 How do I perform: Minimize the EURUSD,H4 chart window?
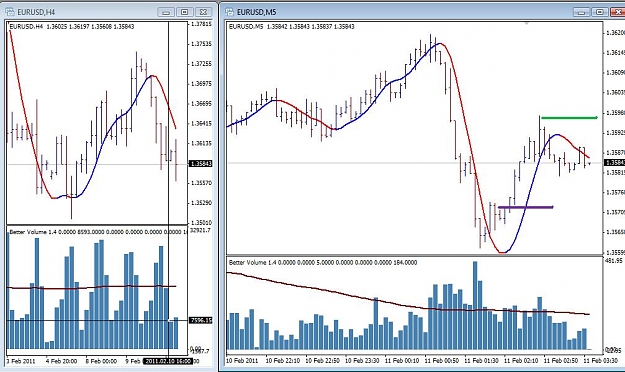[166, 12]
